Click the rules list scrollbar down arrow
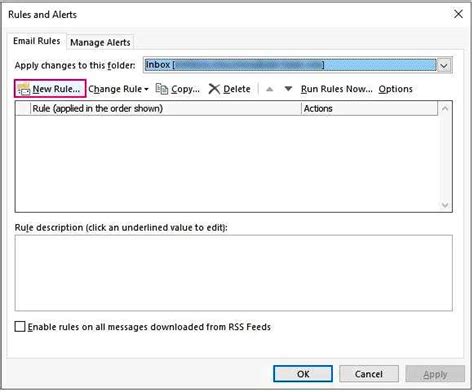The image size is (474, 392). point(445,205)
